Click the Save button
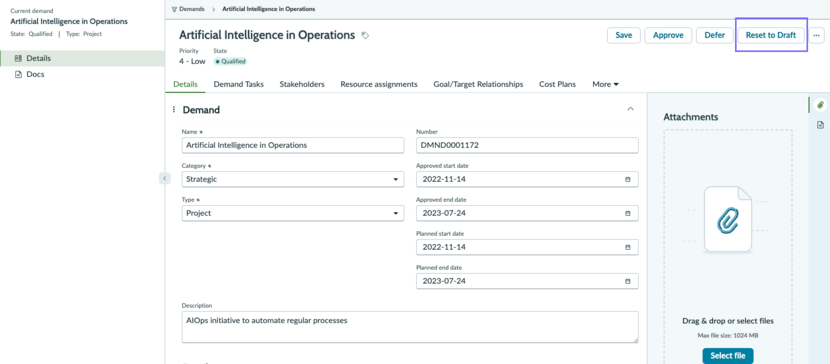The image size is (830, 364). [x=624, y=35]
